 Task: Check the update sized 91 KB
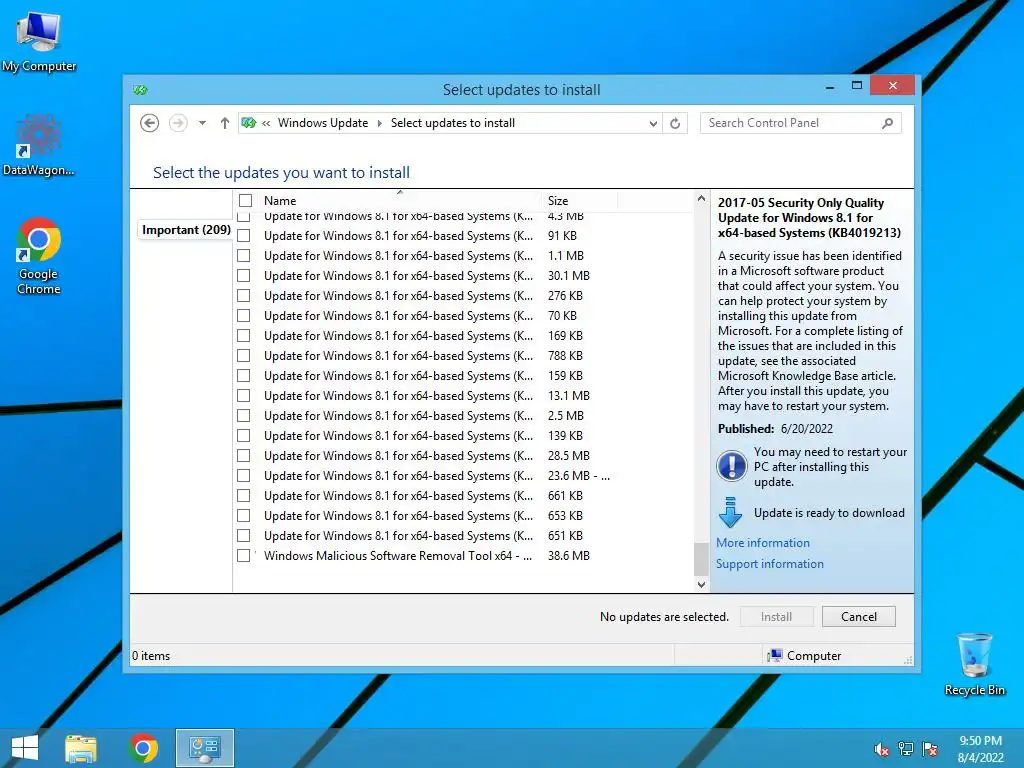[244, 236]
